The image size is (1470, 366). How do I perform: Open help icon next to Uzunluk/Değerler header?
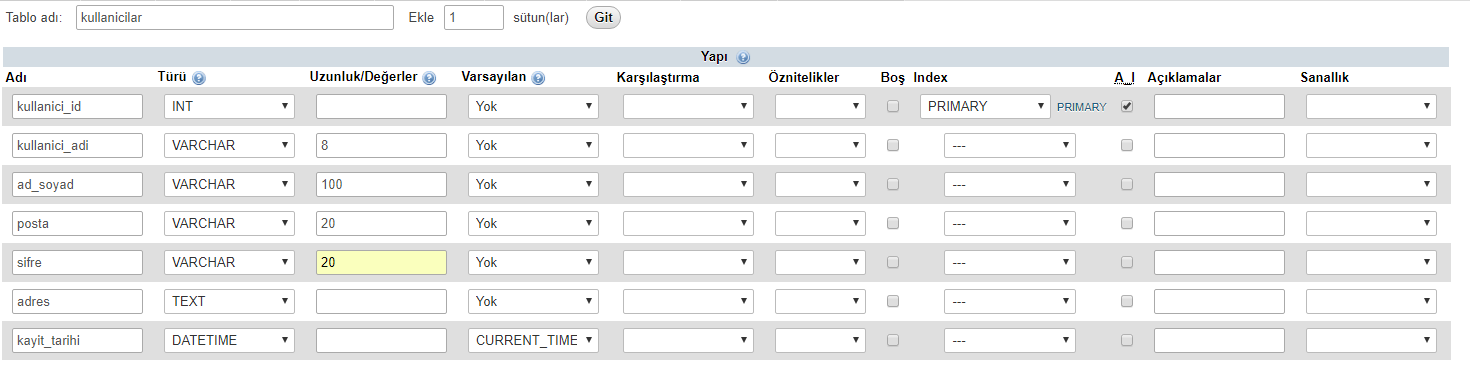pos(429,78)
